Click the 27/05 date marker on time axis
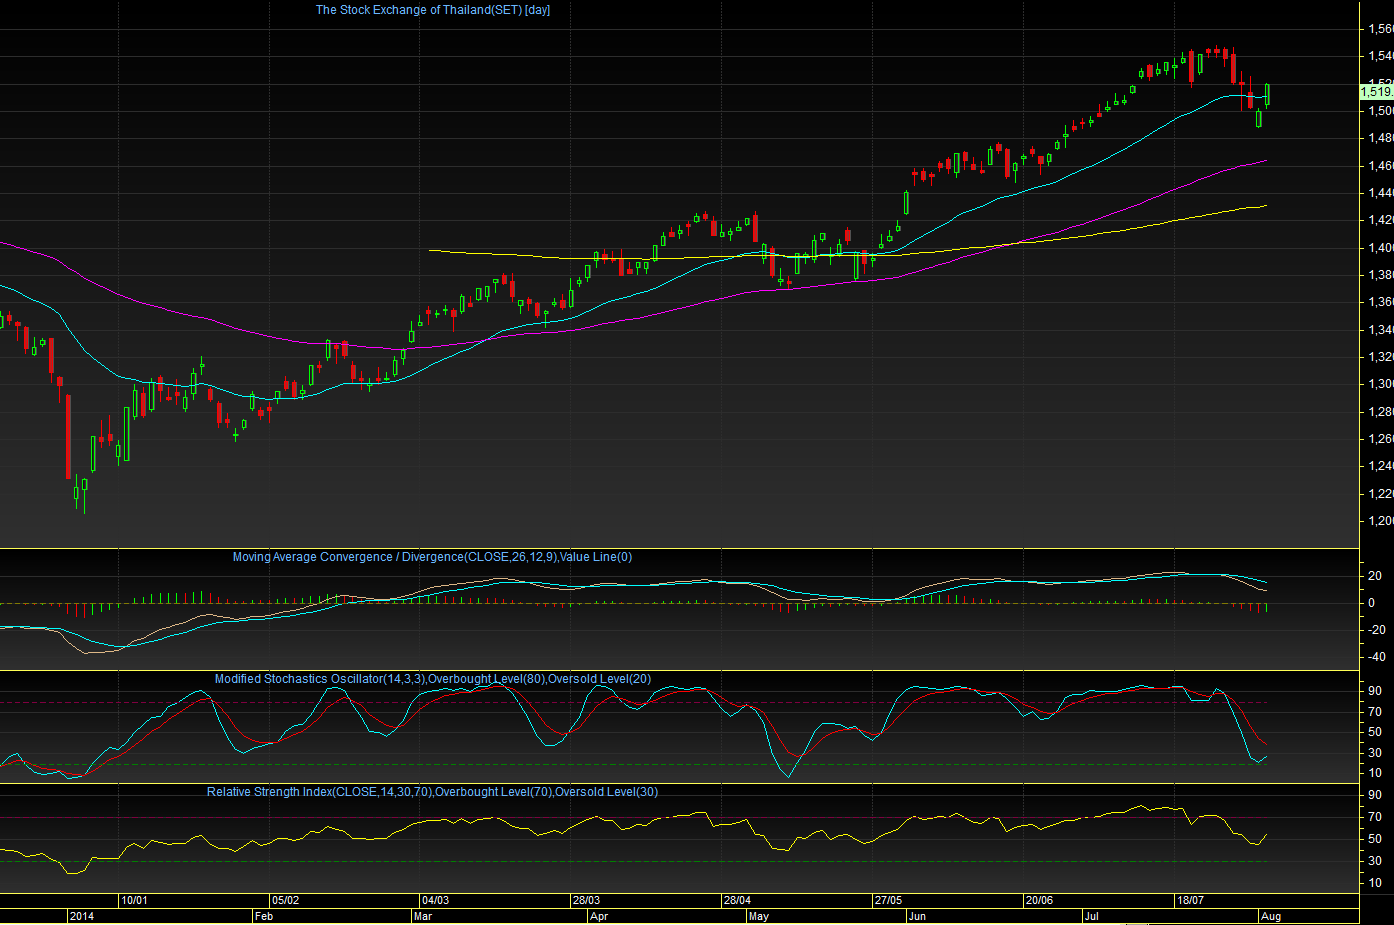Screen dimensions: 1394x925 point(888,900)
